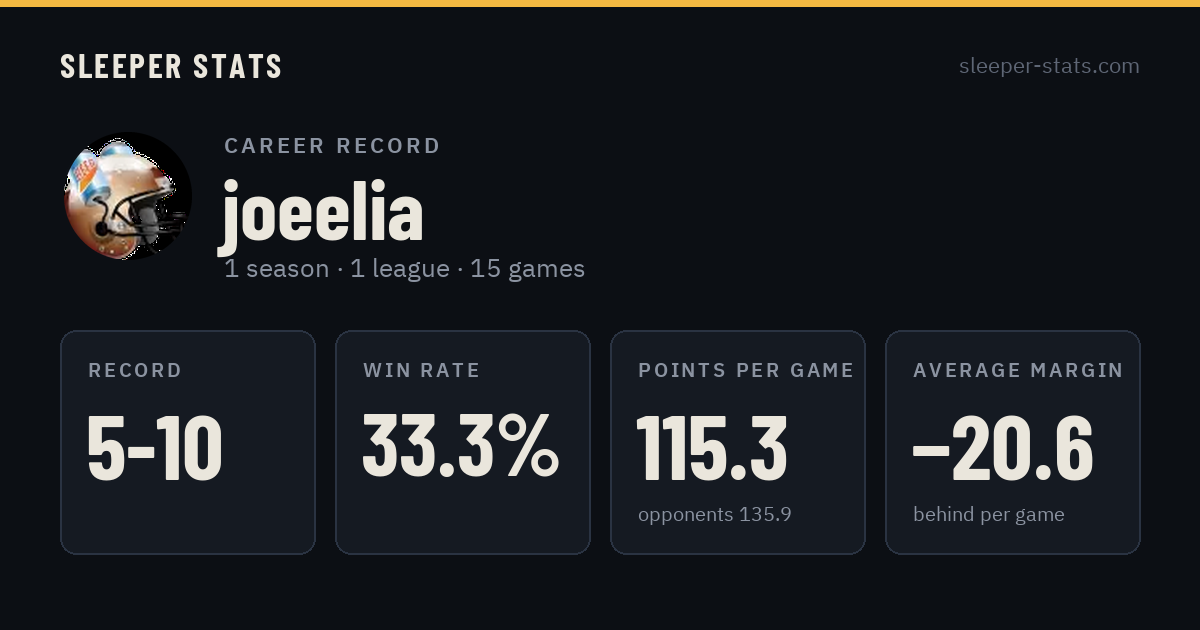Click the AVERAGE MARGIN label
Screen dimensions: 1200x630
[1018, 370]
